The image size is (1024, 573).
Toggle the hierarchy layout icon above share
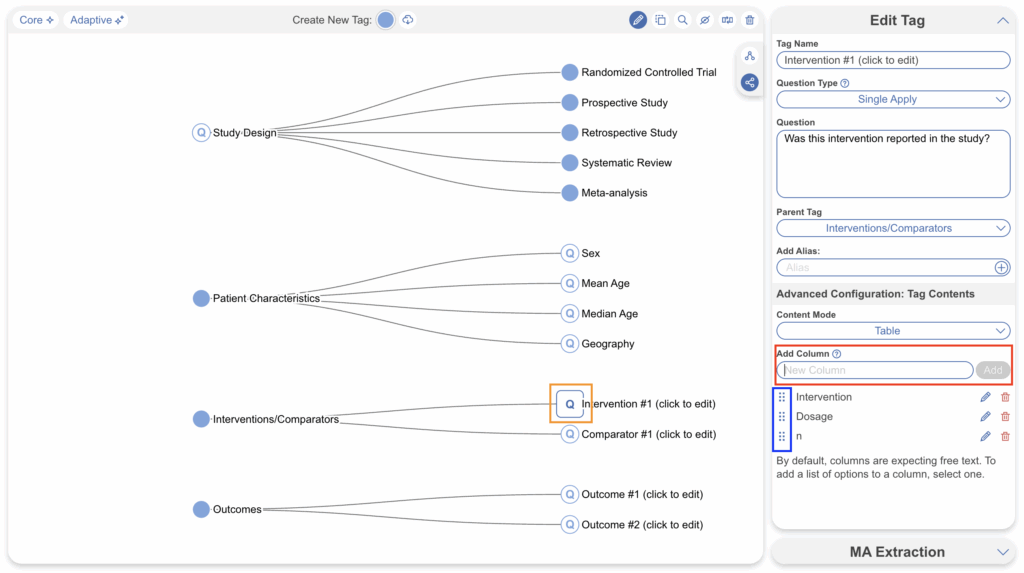pos(749,56)
